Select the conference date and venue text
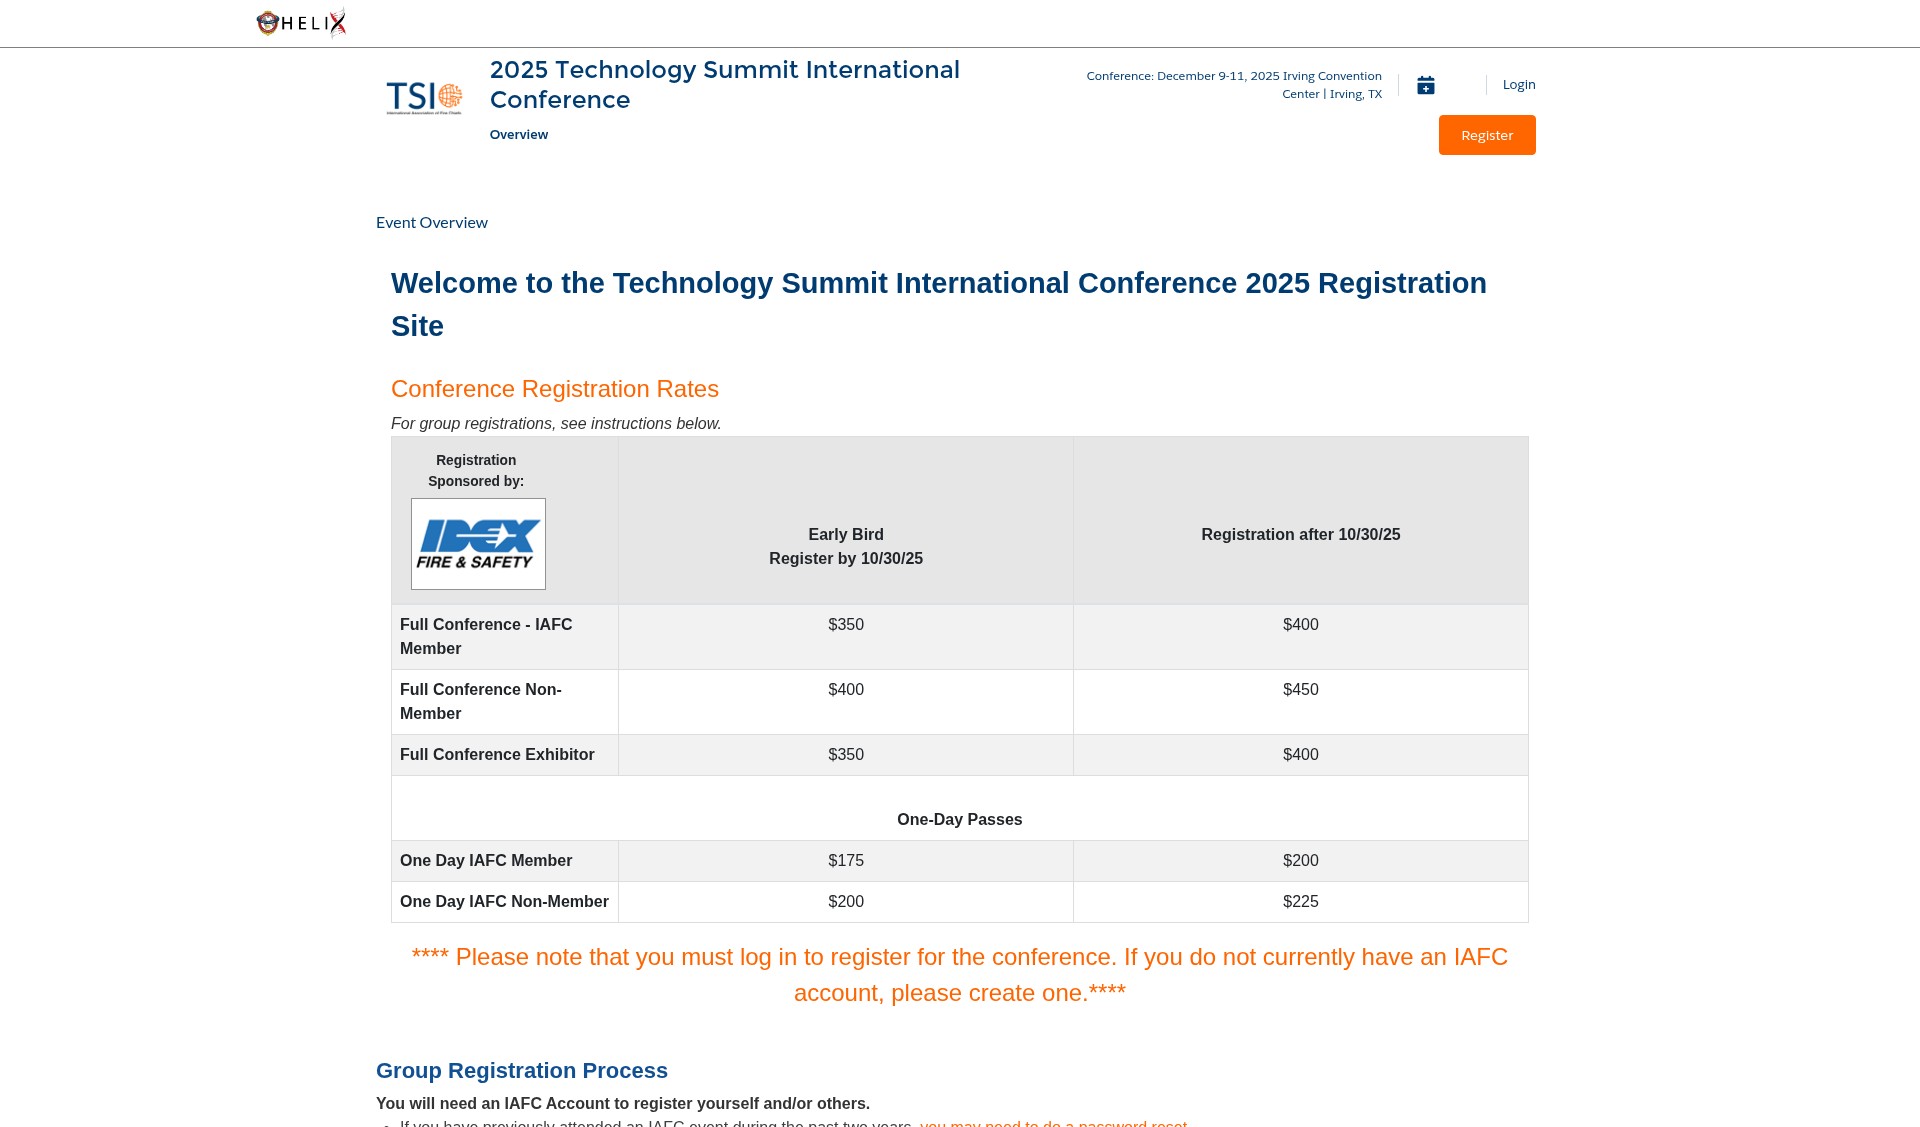The height and width of the screenshot is (1127, 1920). 1234,85
